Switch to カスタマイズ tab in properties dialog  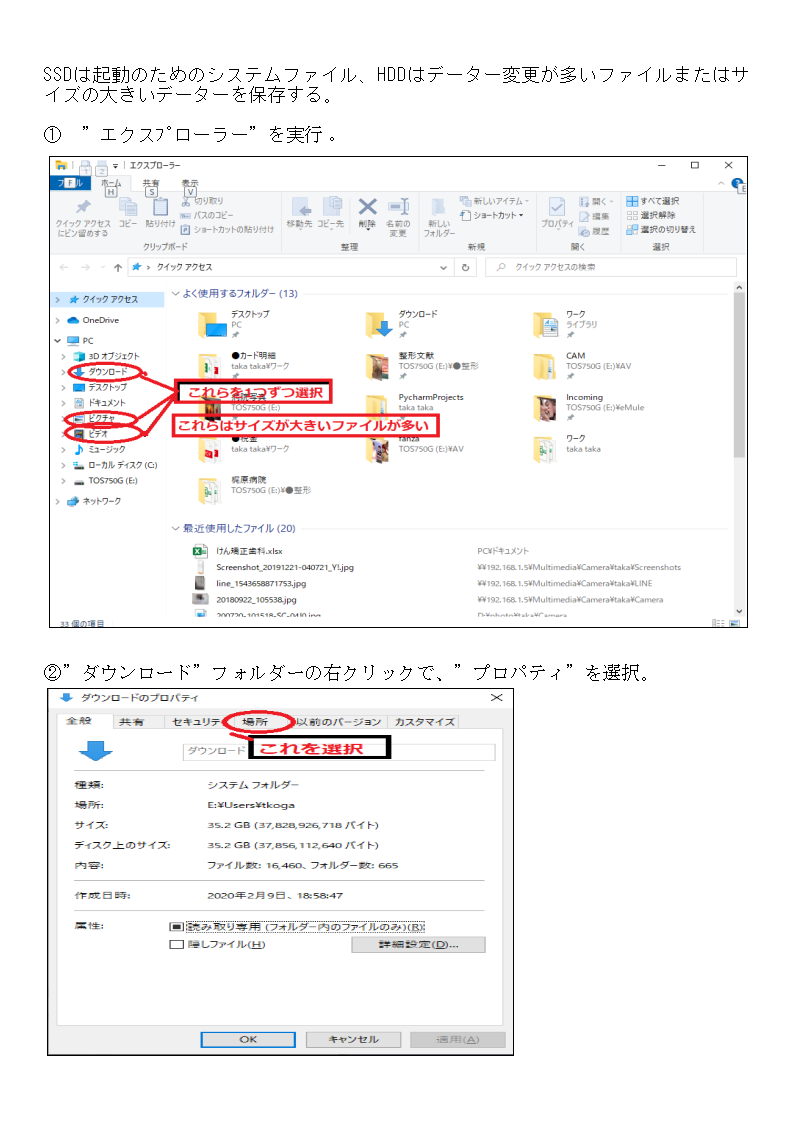(425, 722)
